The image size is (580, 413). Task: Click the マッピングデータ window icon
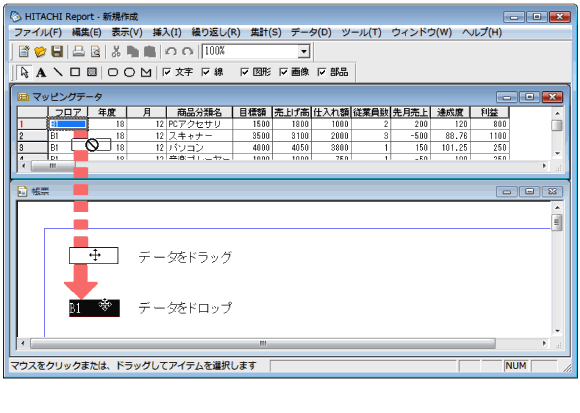[23, 97]
